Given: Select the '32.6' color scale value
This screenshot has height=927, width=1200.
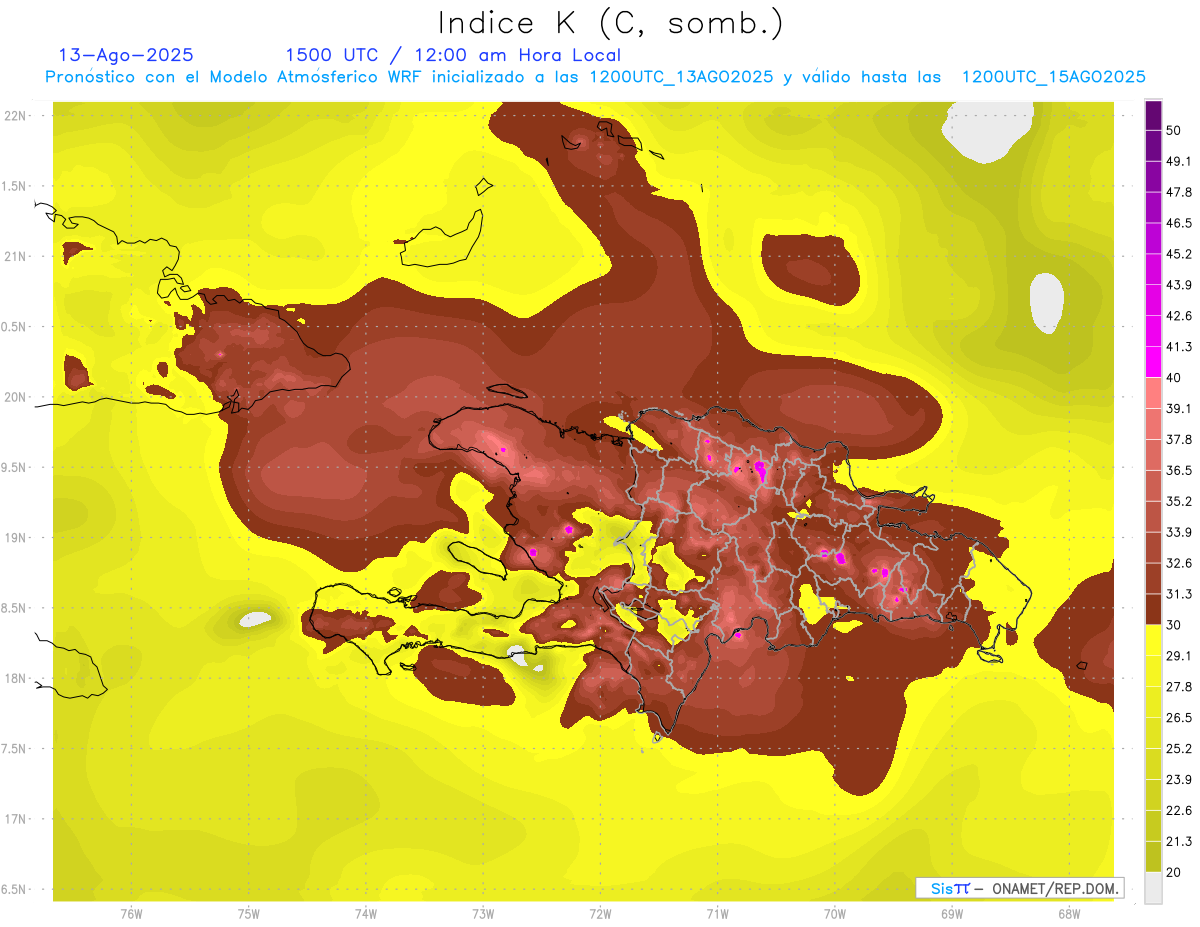Looking at the screenshot, I should 1178,563.
